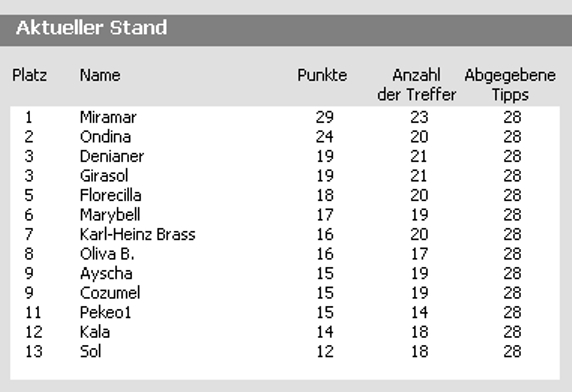Click the Anzahl der Treffer header

click(417, 85)
